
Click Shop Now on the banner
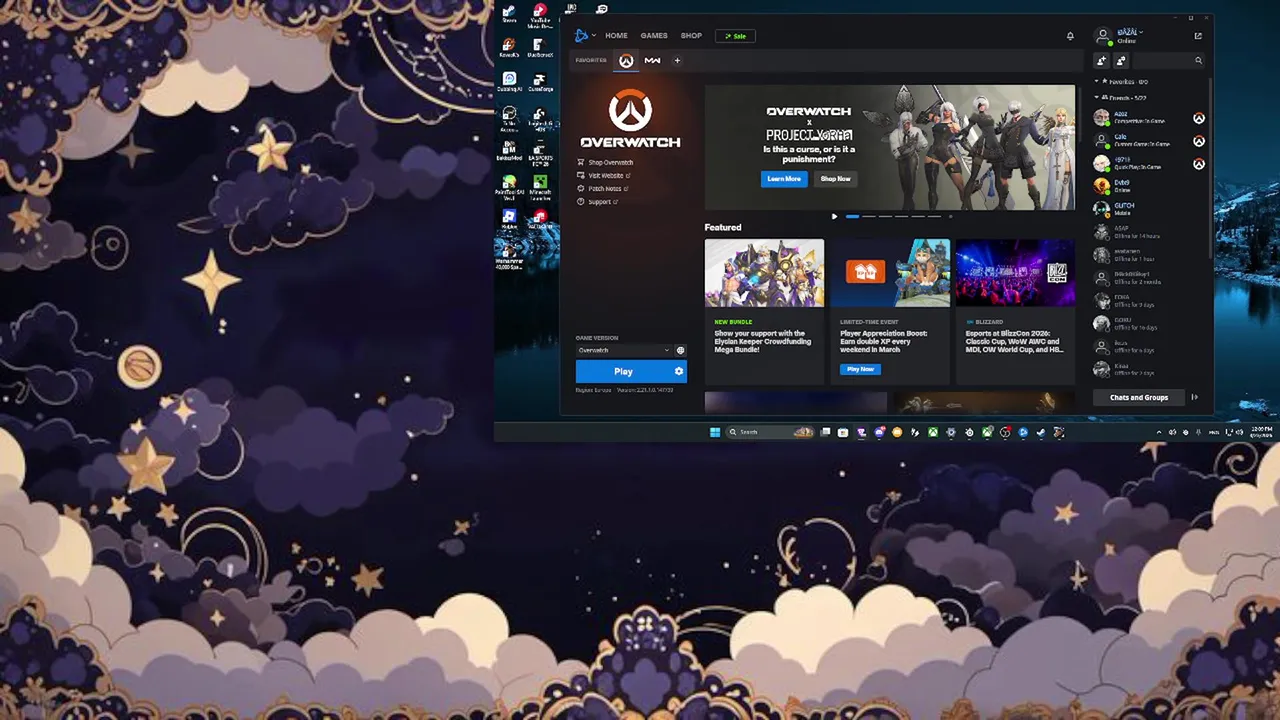click(835, 179)
